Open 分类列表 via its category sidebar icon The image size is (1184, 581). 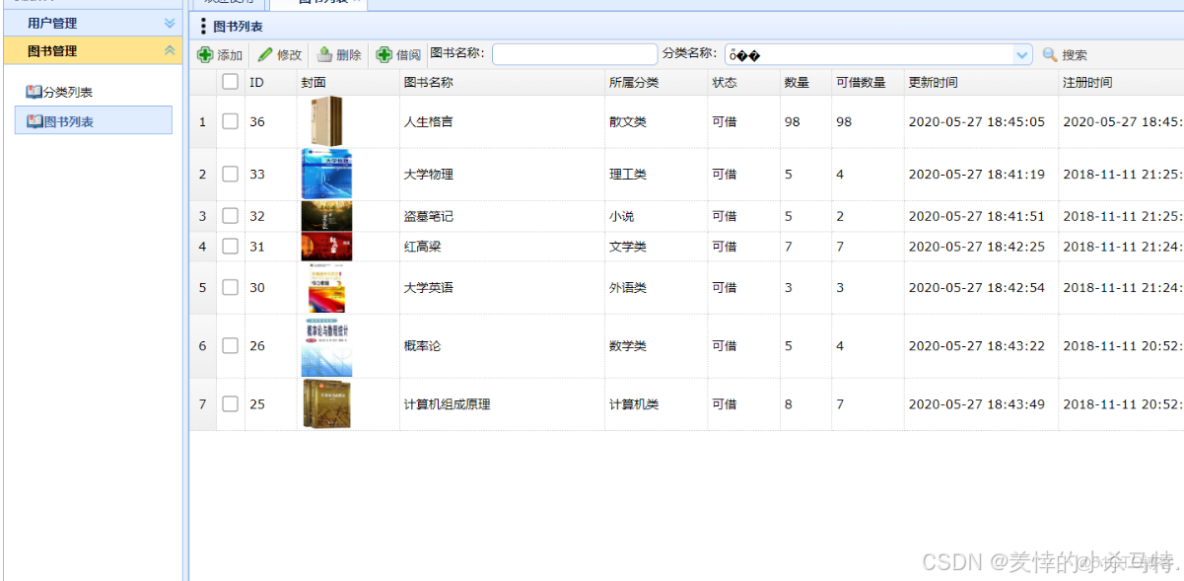point(35,89)
